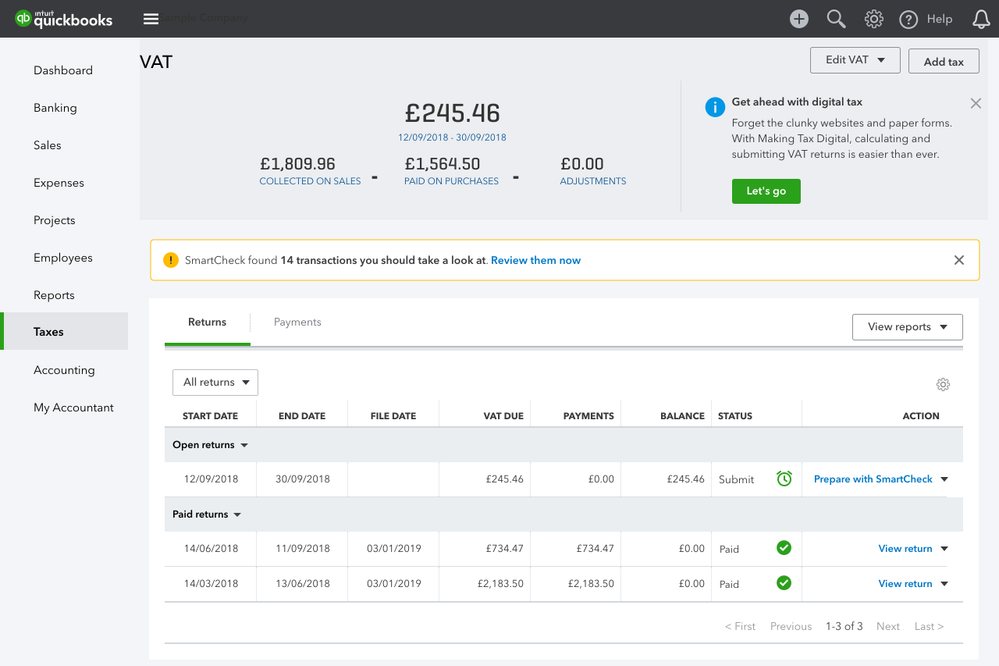Open the View reports dropdown
This screenshot has width=999, height=666.
pyautogui.click(x=907, y=327)
